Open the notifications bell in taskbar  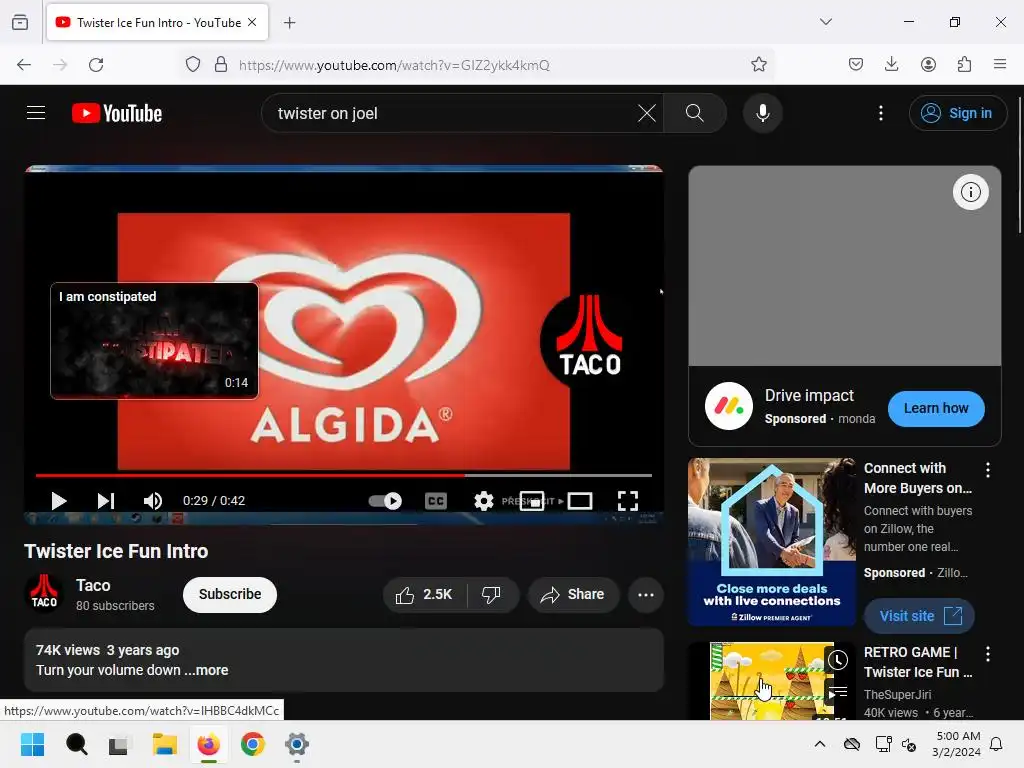(x=997, y=744)
